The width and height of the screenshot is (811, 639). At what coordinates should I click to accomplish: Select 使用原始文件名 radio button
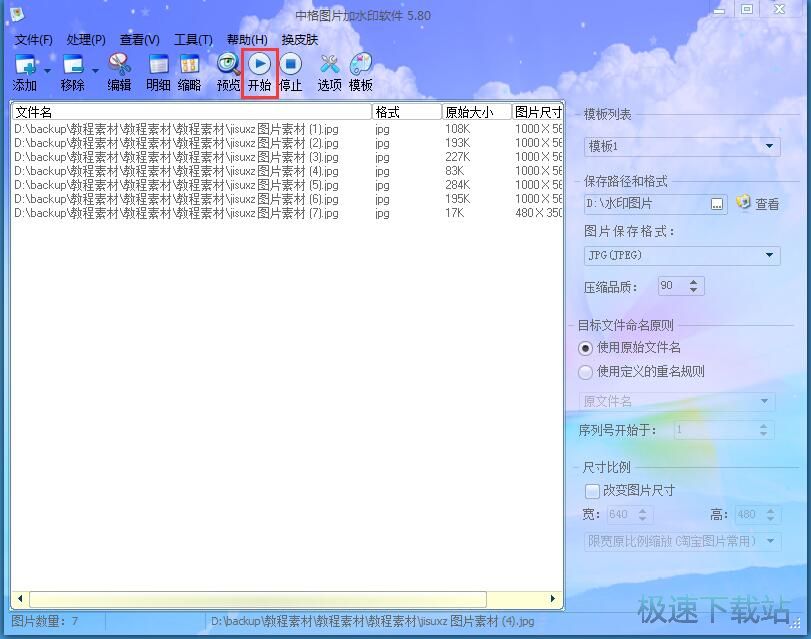coord(586,348)
